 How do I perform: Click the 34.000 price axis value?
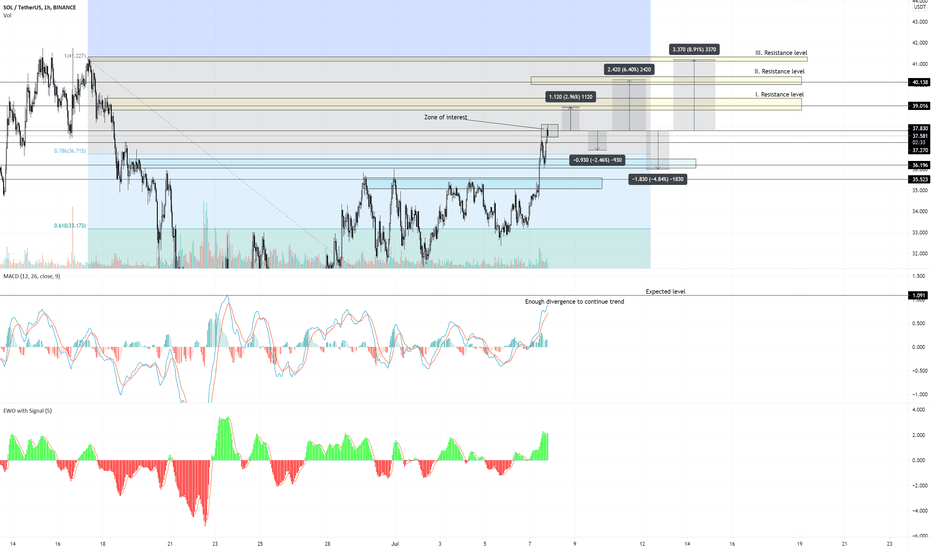point(920,212)
